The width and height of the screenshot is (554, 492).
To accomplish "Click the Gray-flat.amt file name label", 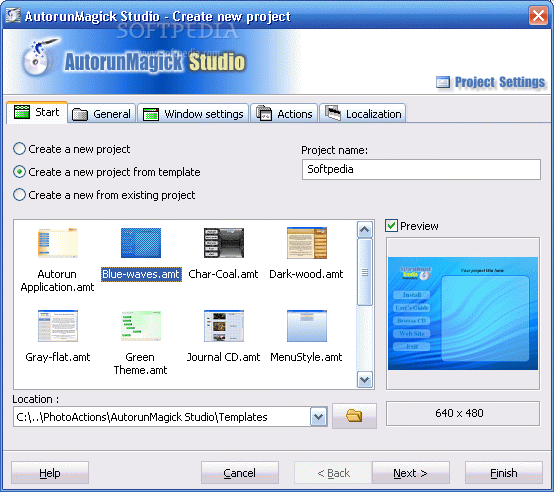I will [x=58, y=357].
